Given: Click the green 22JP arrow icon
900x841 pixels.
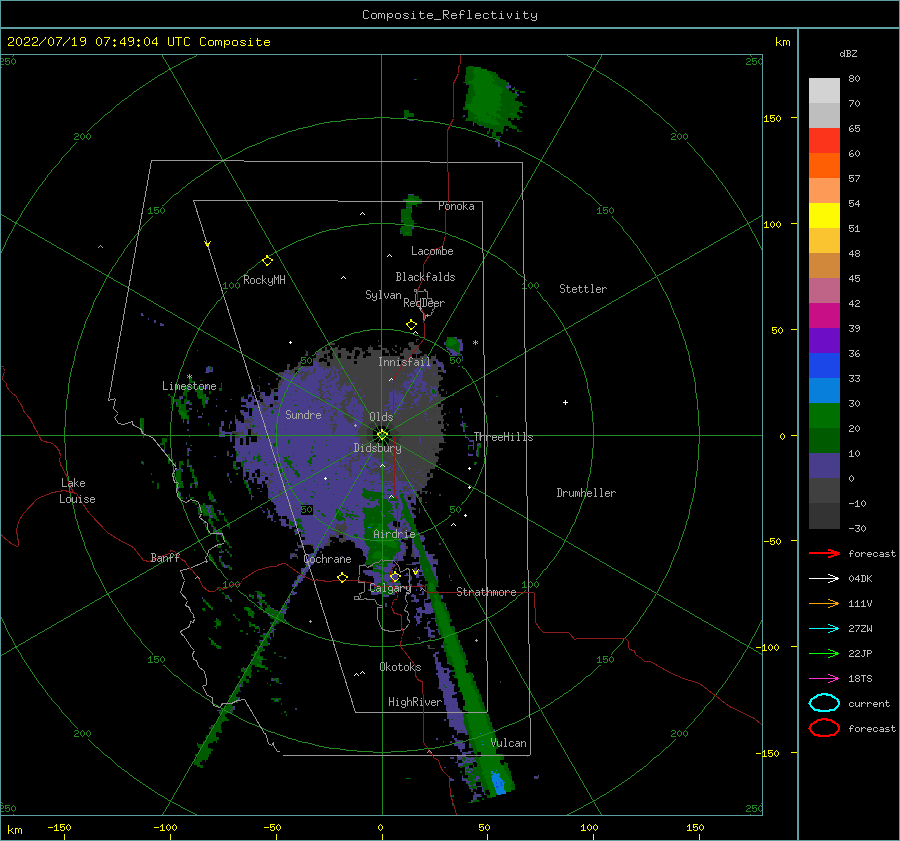Looking at the screenshot, I should pos(824,653).
